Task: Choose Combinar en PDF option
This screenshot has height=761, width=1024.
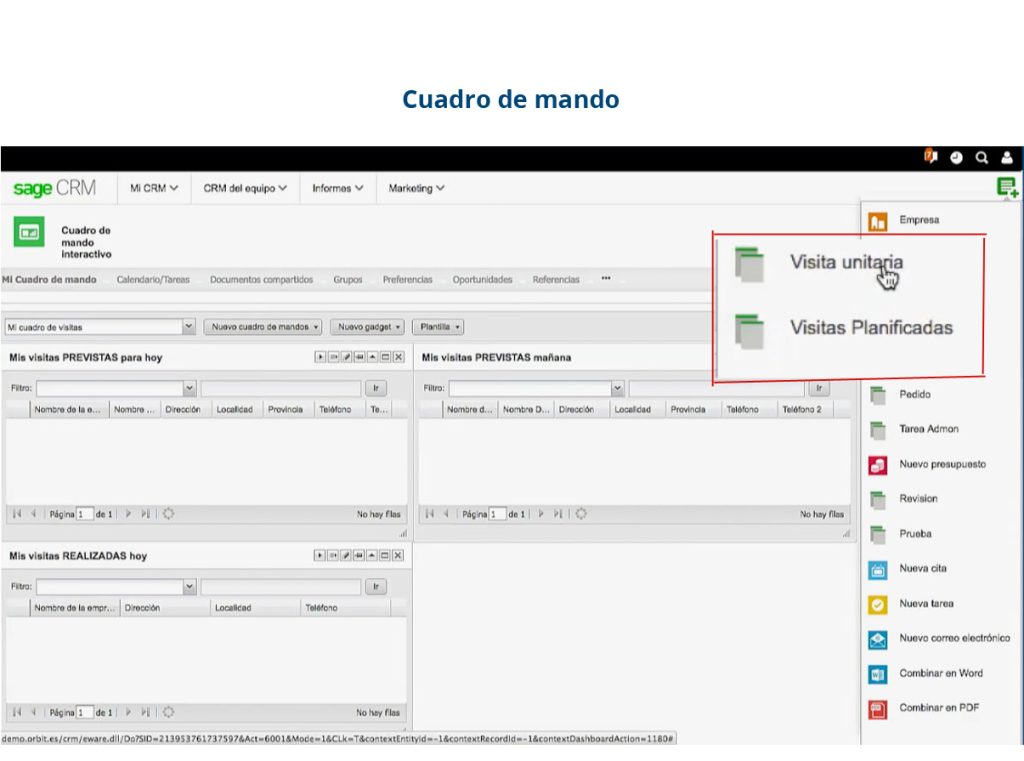Action: [x=938, y=708]
